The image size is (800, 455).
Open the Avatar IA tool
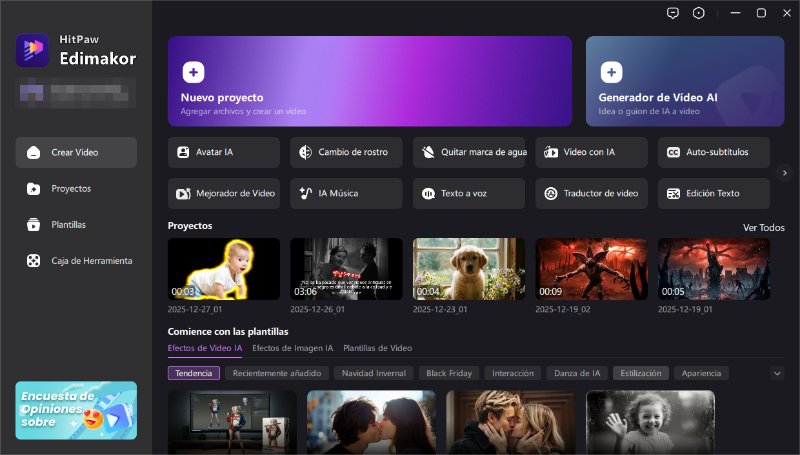click(224, 152)
